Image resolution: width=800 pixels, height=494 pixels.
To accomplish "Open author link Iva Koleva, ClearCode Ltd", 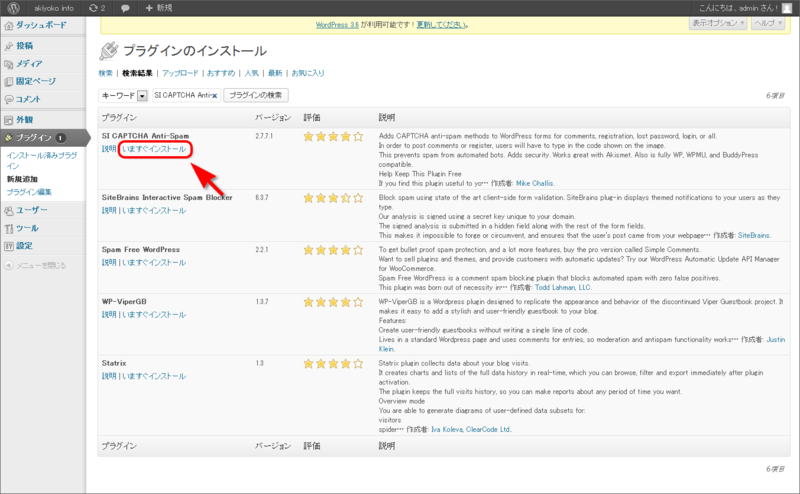I will (x=471, y=429).
